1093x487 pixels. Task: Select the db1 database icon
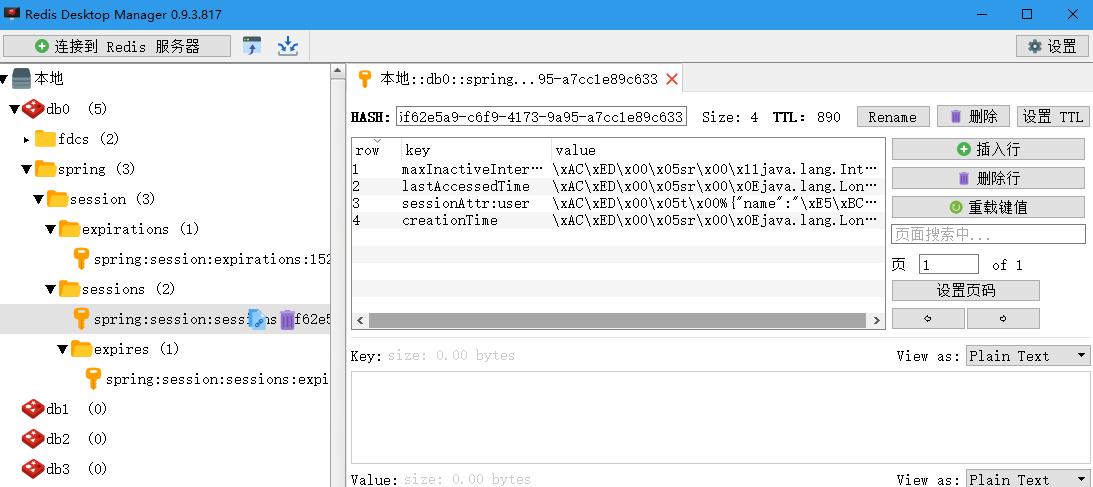[x=32, y=409]
